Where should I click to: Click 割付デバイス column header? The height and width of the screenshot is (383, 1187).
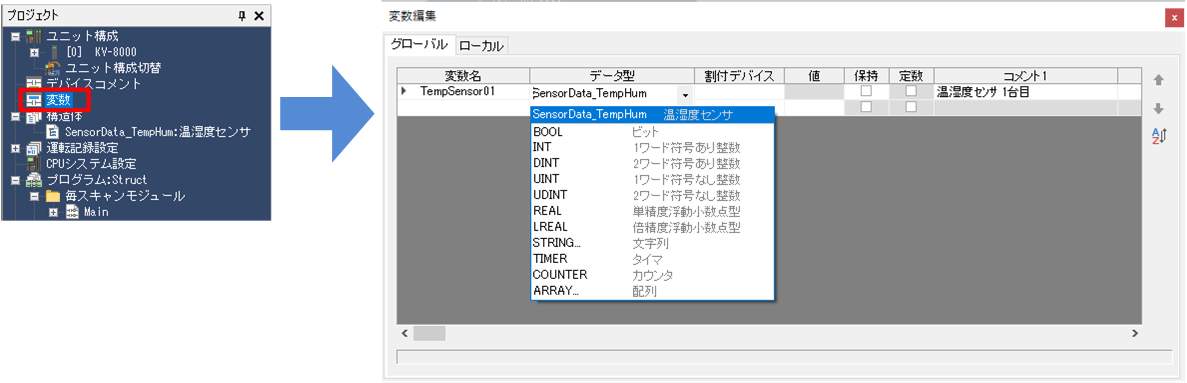(739, 75)
